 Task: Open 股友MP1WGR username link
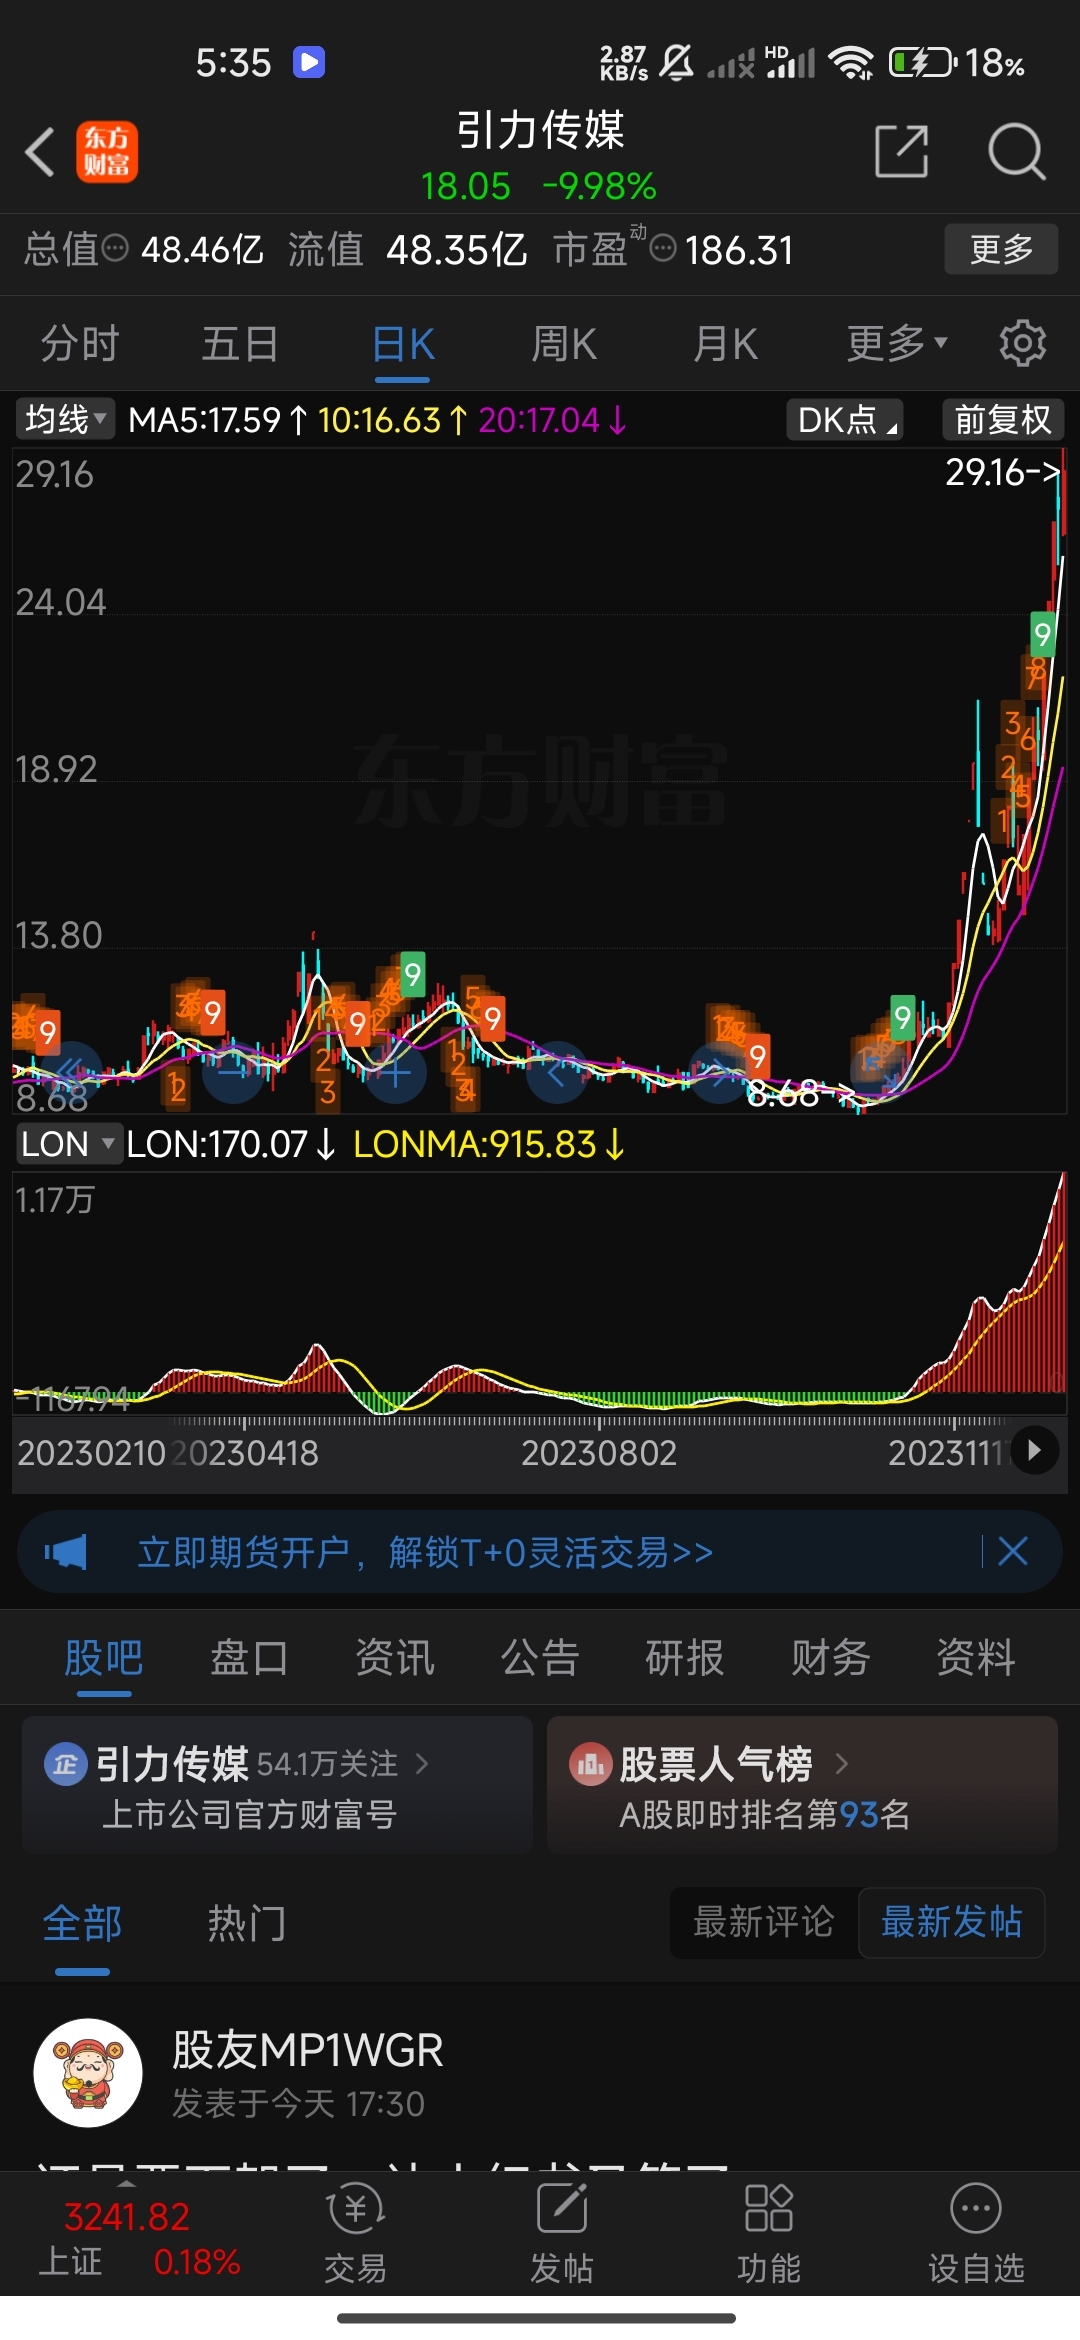point(308,2049)
